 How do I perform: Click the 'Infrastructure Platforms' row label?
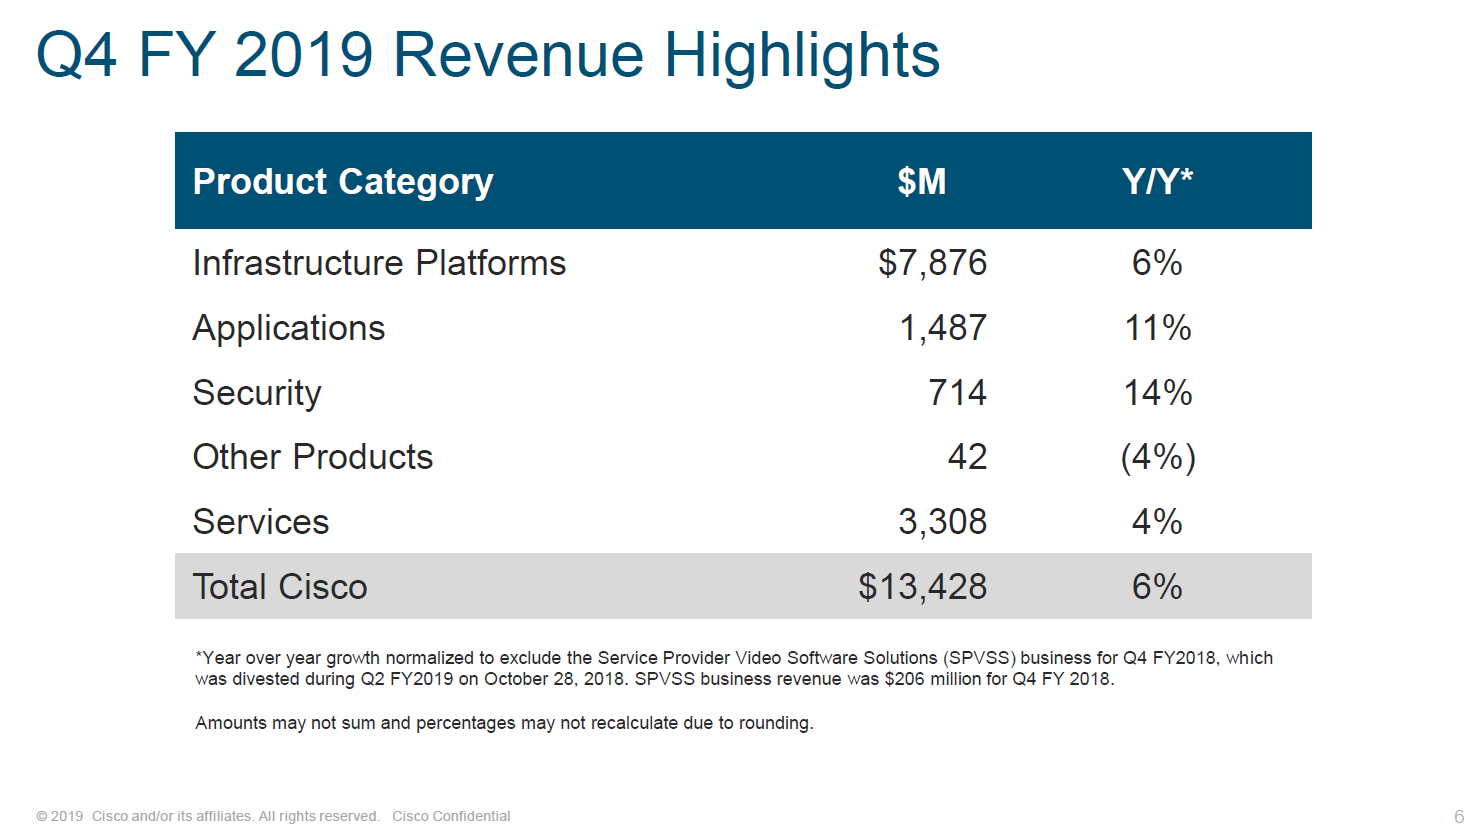tap(379, 263)
